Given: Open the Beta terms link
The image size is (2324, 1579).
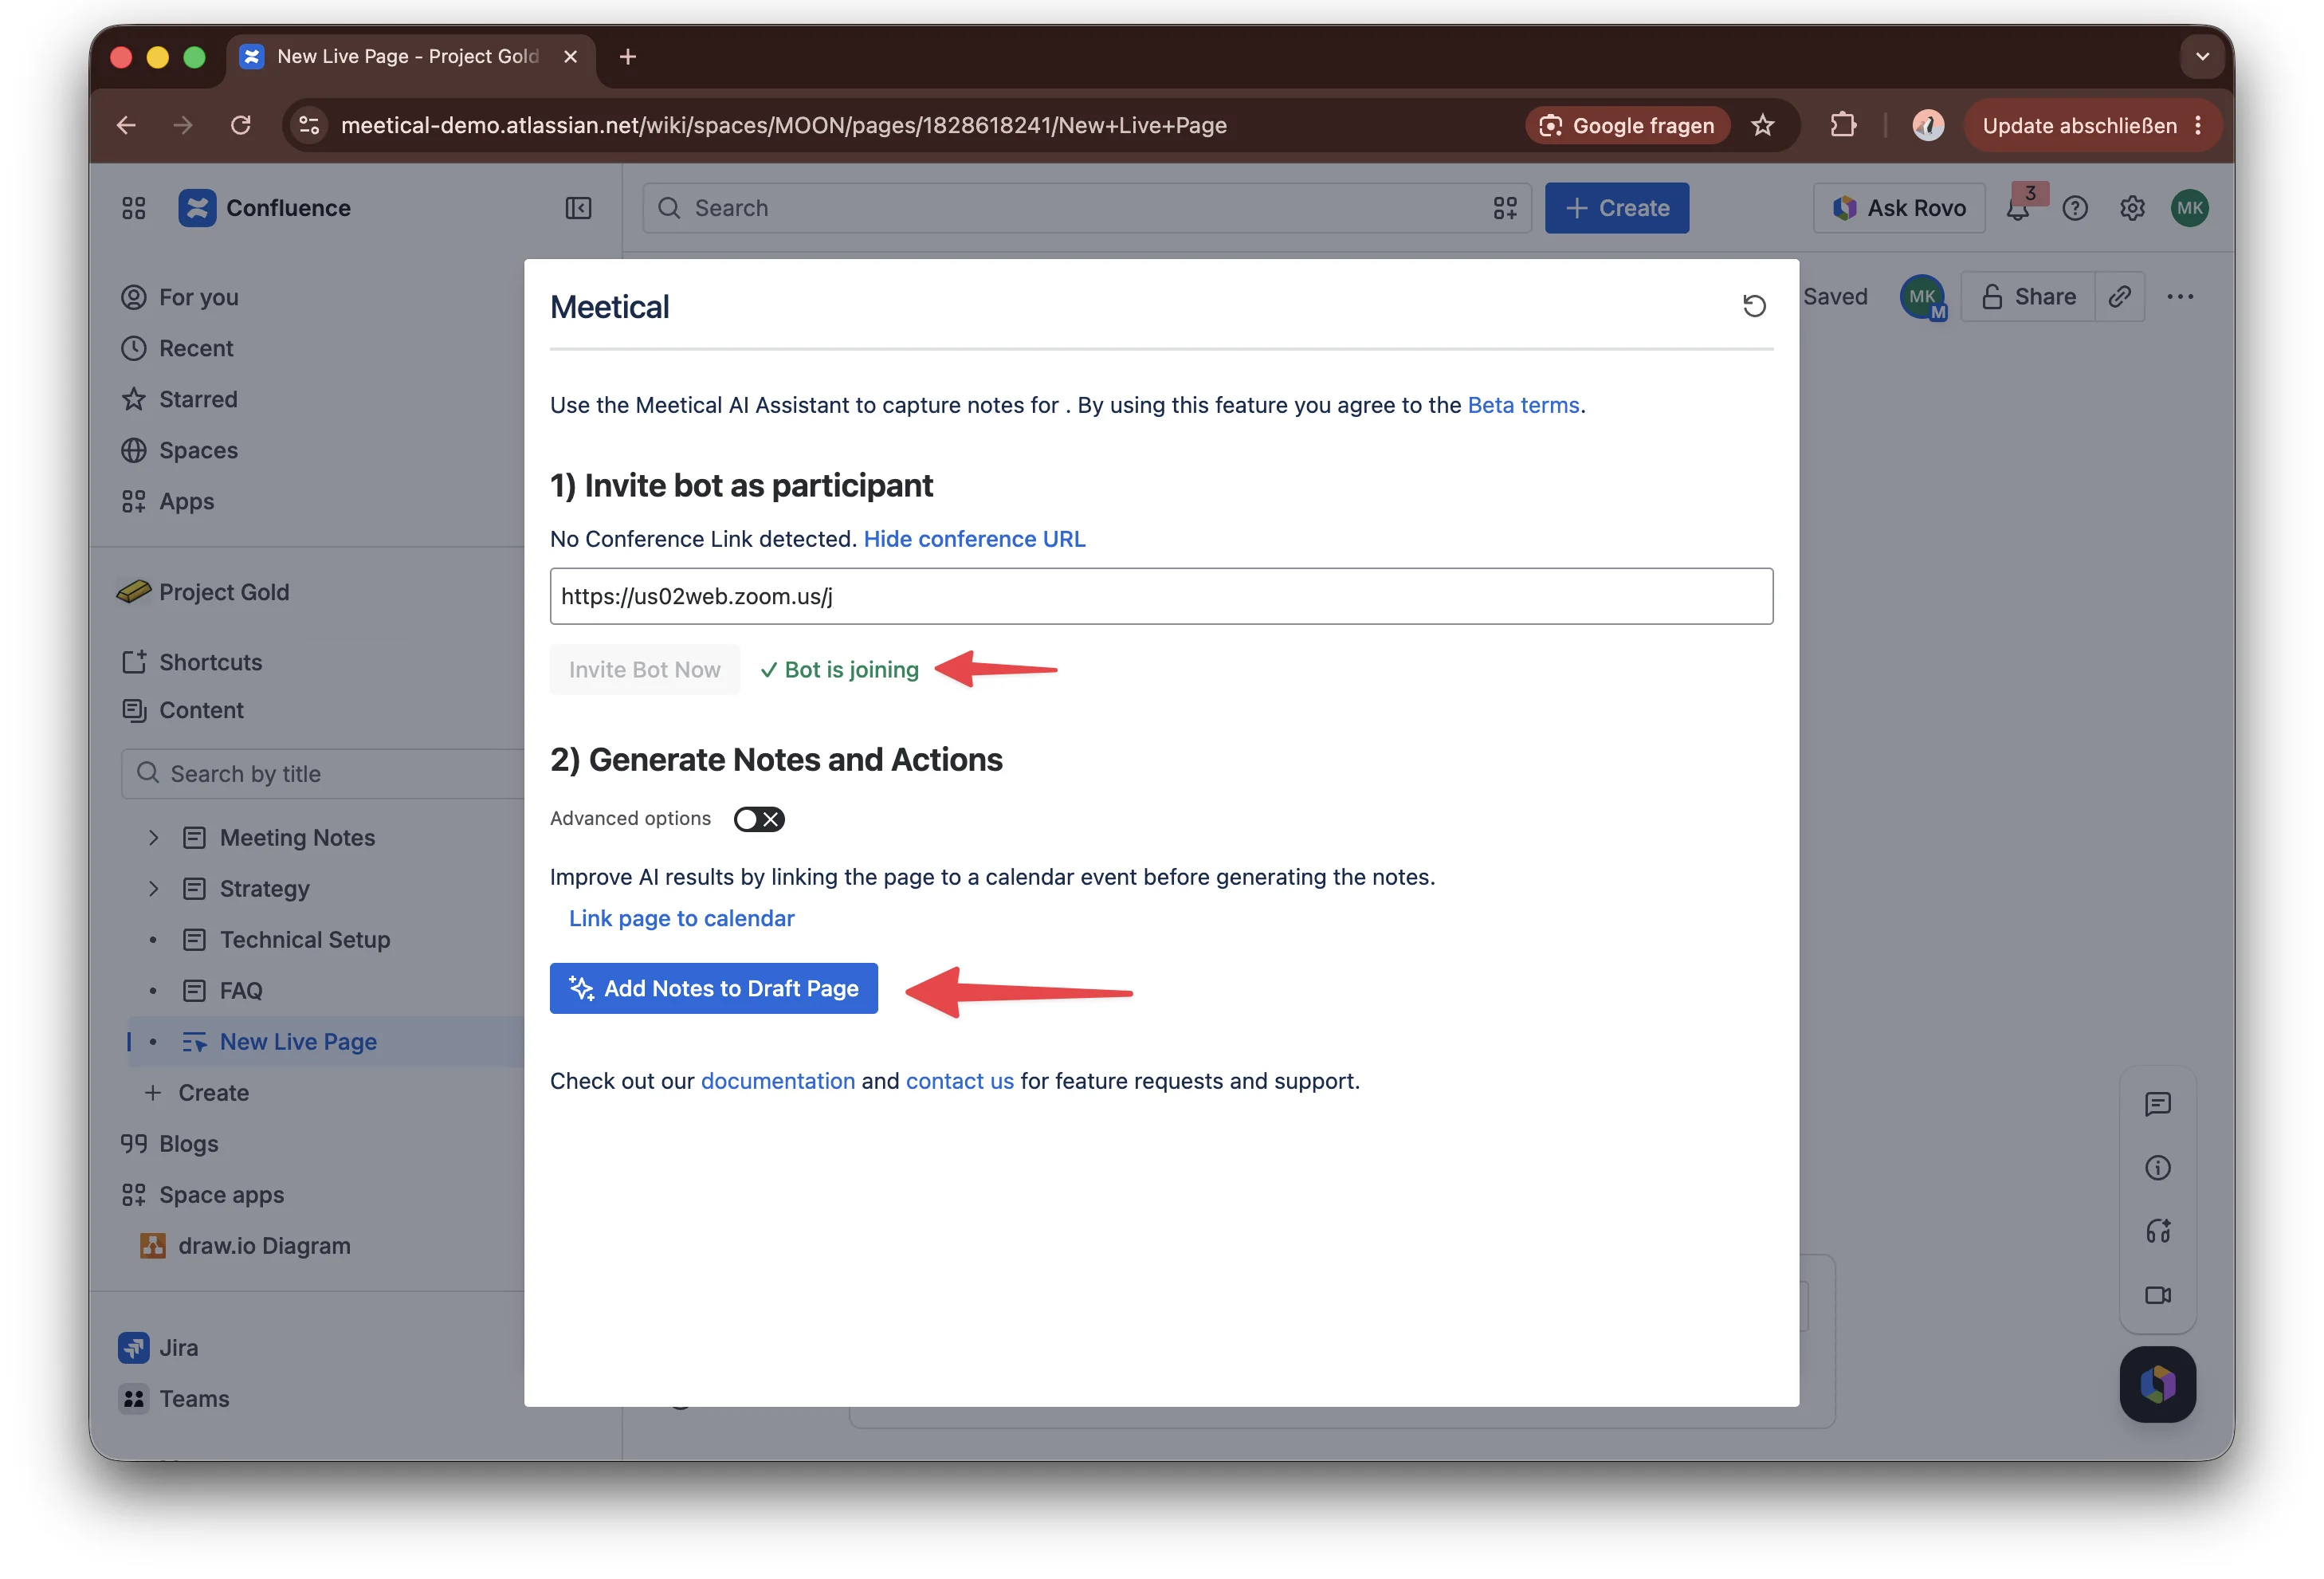Looking at the screenshot, I should 1523,405.
